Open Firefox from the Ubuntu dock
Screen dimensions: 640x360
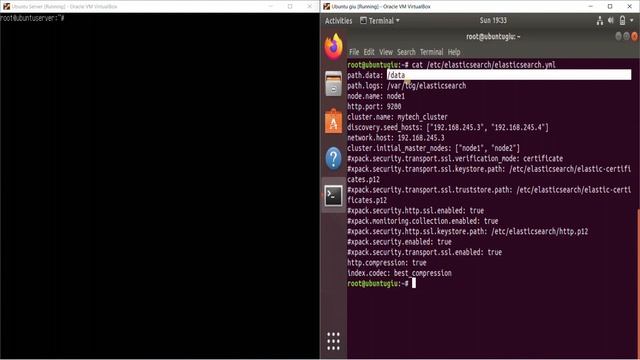click(x=333, y=47)
